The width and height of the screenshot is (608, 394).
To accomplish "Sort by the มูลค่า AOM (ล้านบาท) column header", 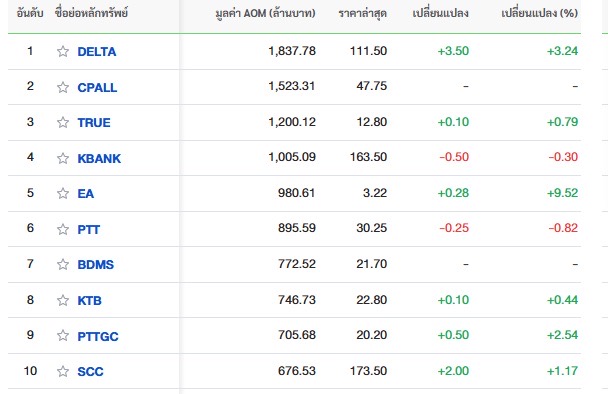I will click(265, 13).
